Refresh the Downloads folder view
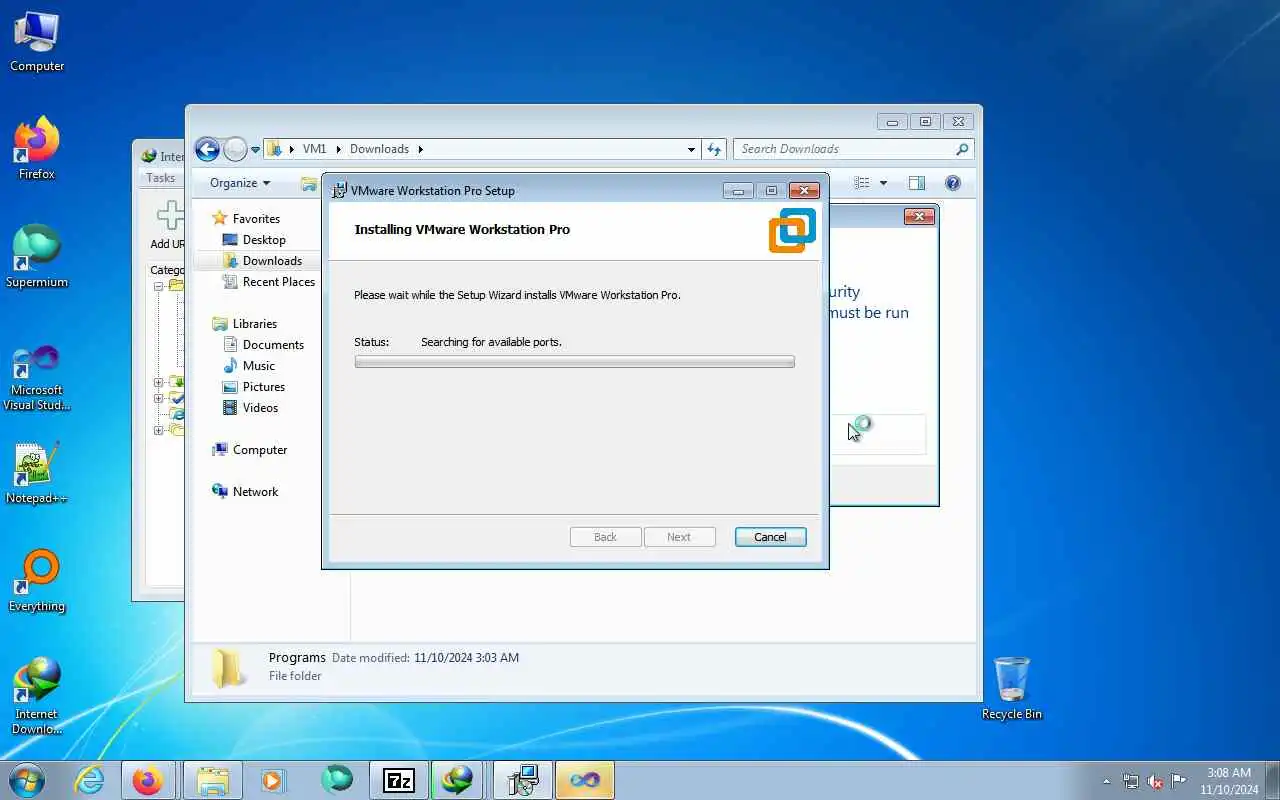Image resolution: width=1280 pixels, height=800 pixels. tap(714, 149)
